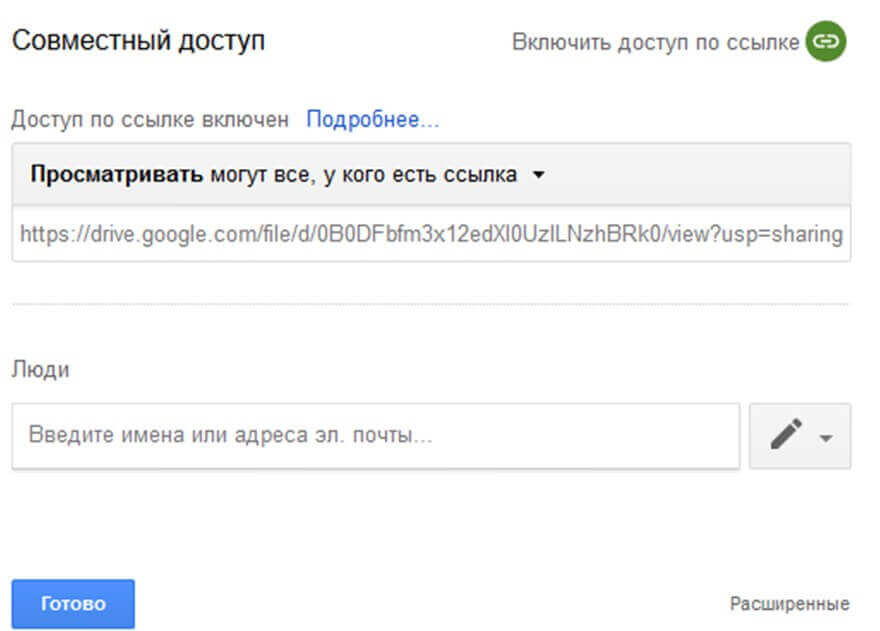This screenshot has width=880, height=631.
Task: Click "Доступ по ссылке включен" status text
Action: tap(150, 120)
